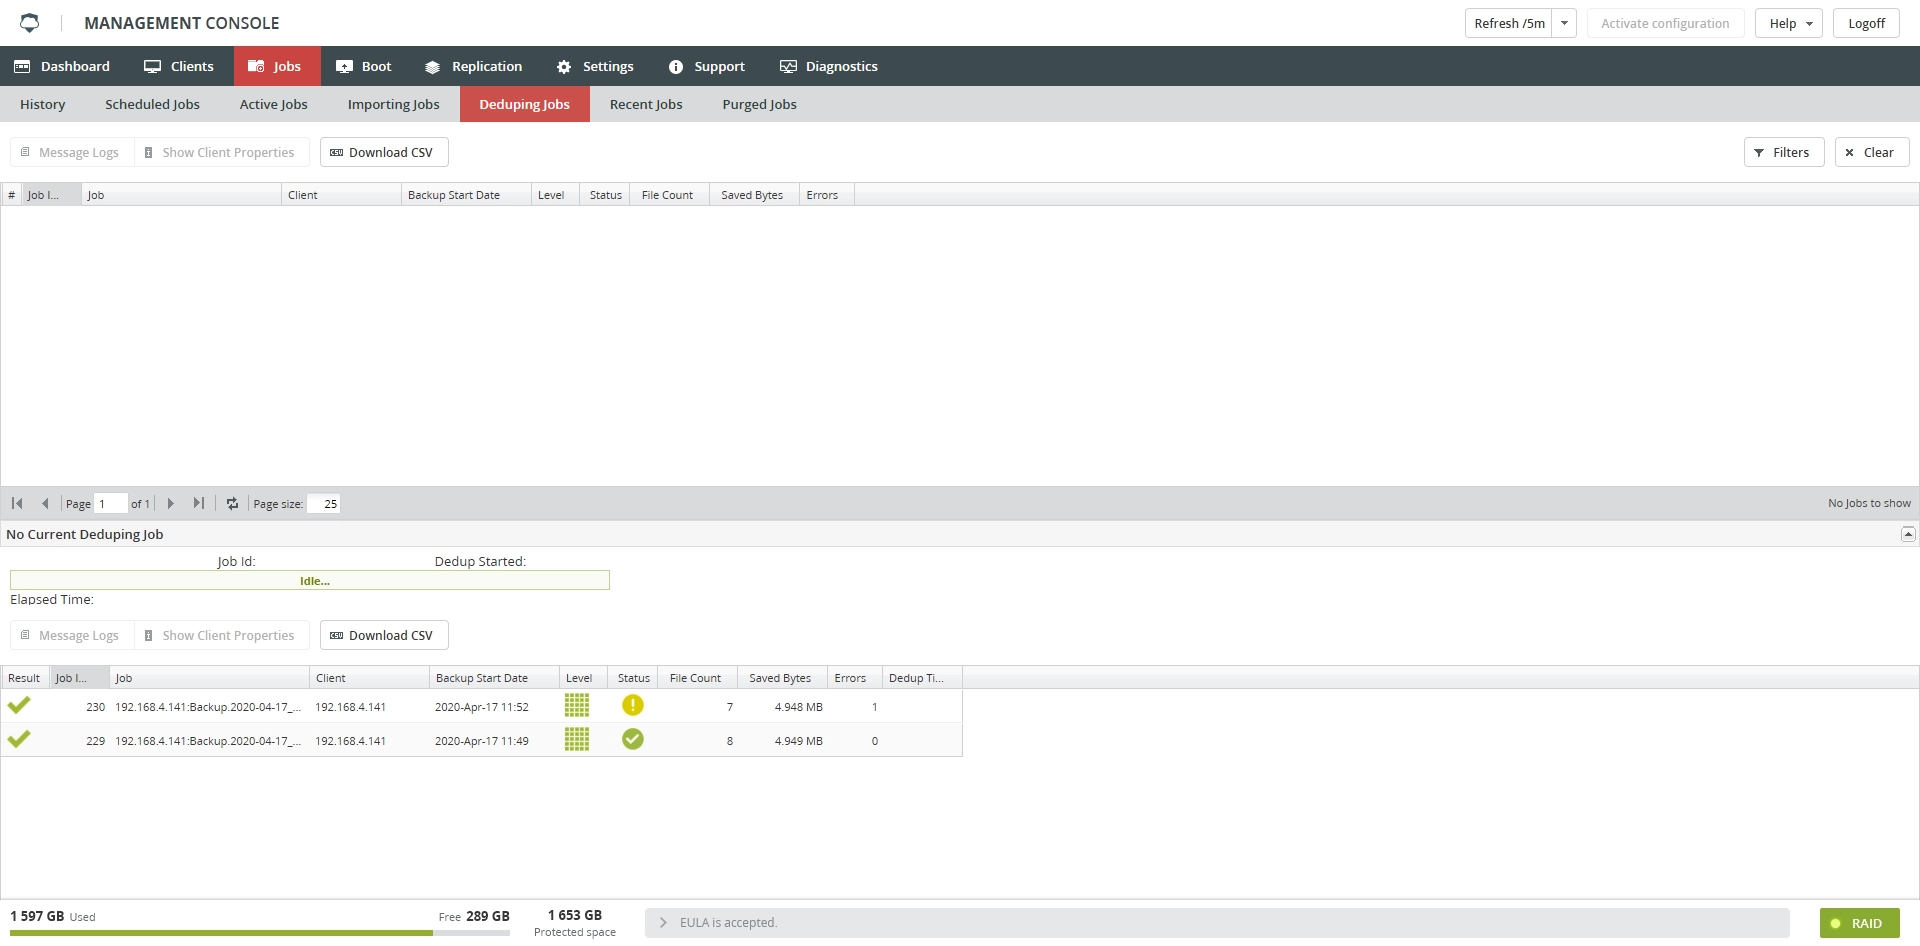Click the Page number input field

click(110, 503)
